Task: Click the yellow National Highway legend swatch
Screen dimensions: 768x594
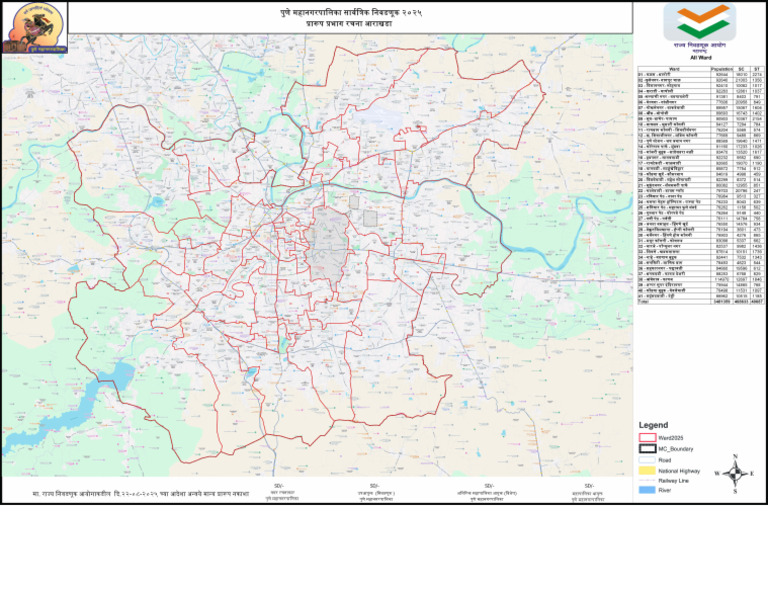Action: tap(647, 471)
